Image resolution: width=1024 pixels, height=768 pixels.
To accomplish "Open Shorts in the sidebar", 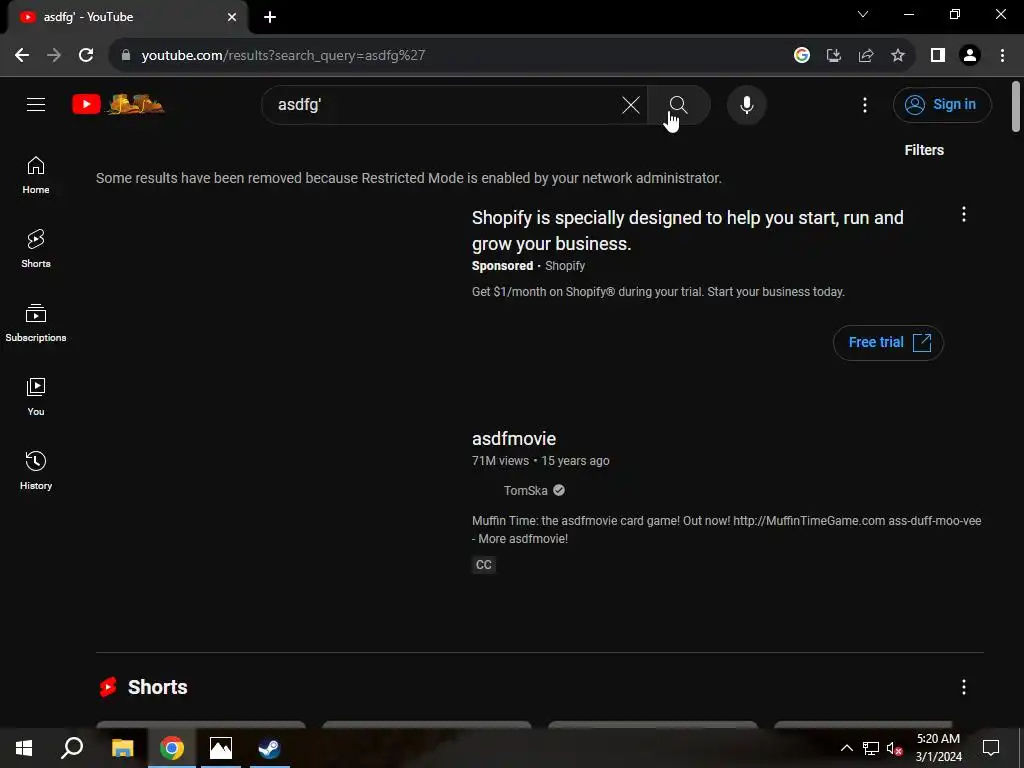I will [36, 249].
